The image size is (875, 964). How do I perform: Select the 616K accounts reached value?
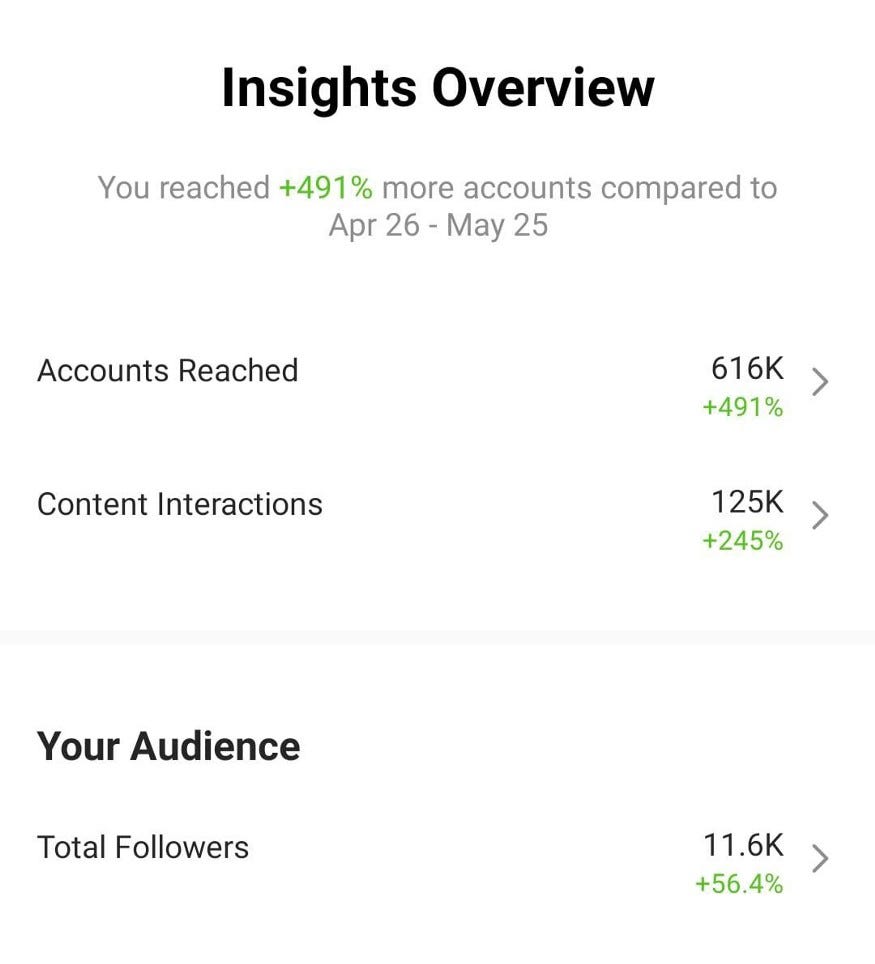(x=748, y=369)
